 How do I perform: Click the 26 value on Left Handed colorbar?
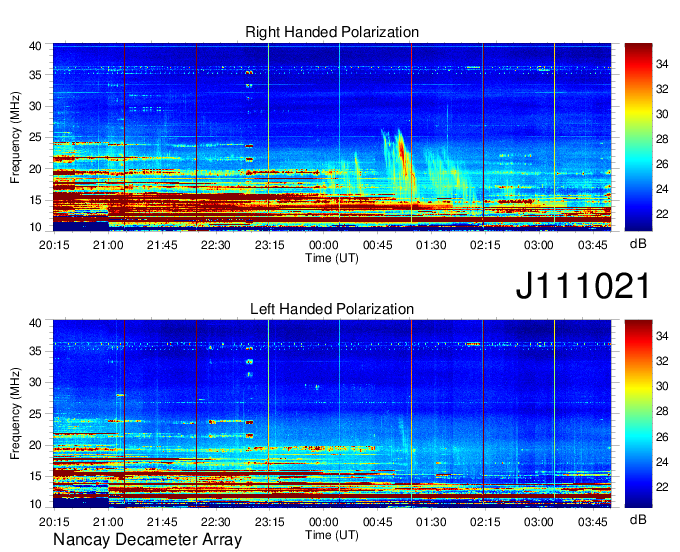pyautogui.click(x=662, y=437)
